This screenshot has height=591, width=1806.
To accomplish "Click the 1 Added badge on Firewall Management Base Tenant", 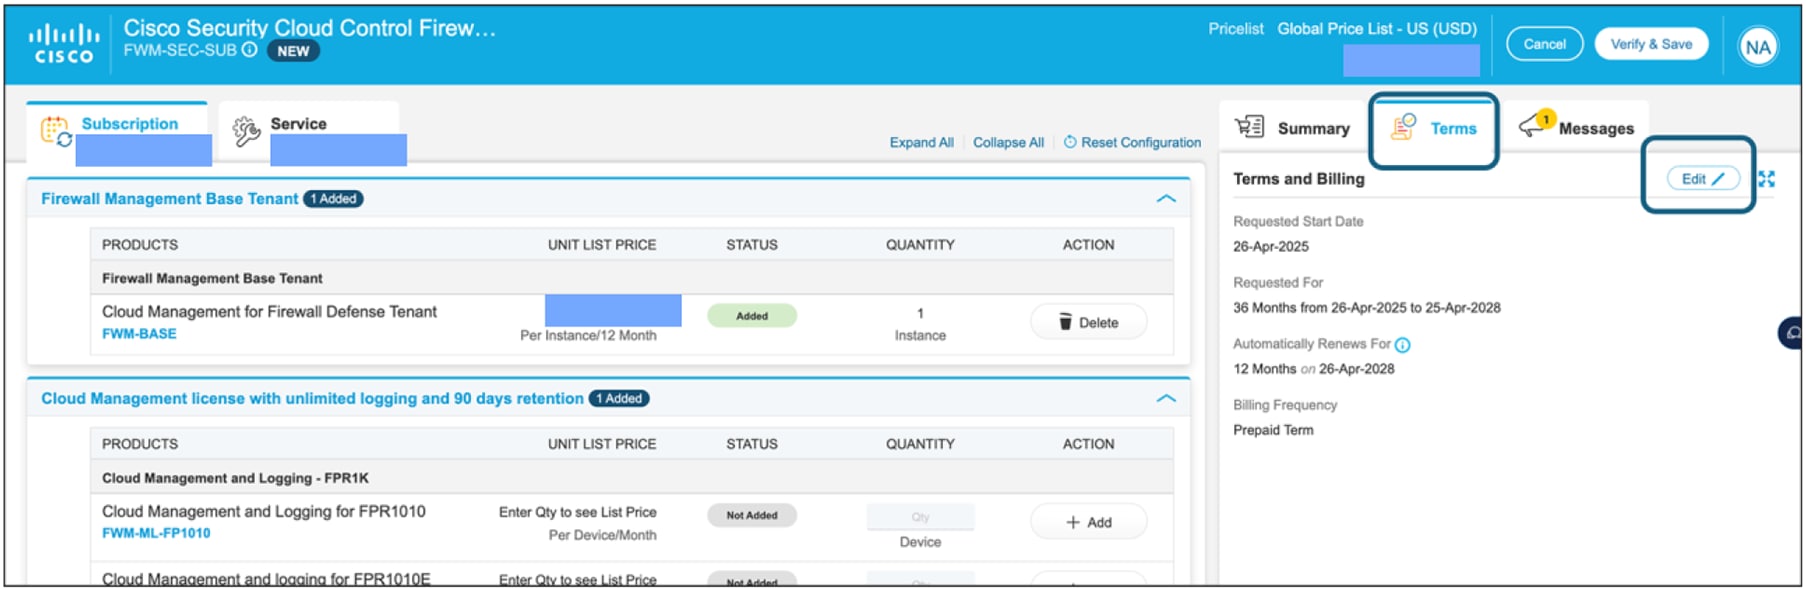I will (333, 199).
